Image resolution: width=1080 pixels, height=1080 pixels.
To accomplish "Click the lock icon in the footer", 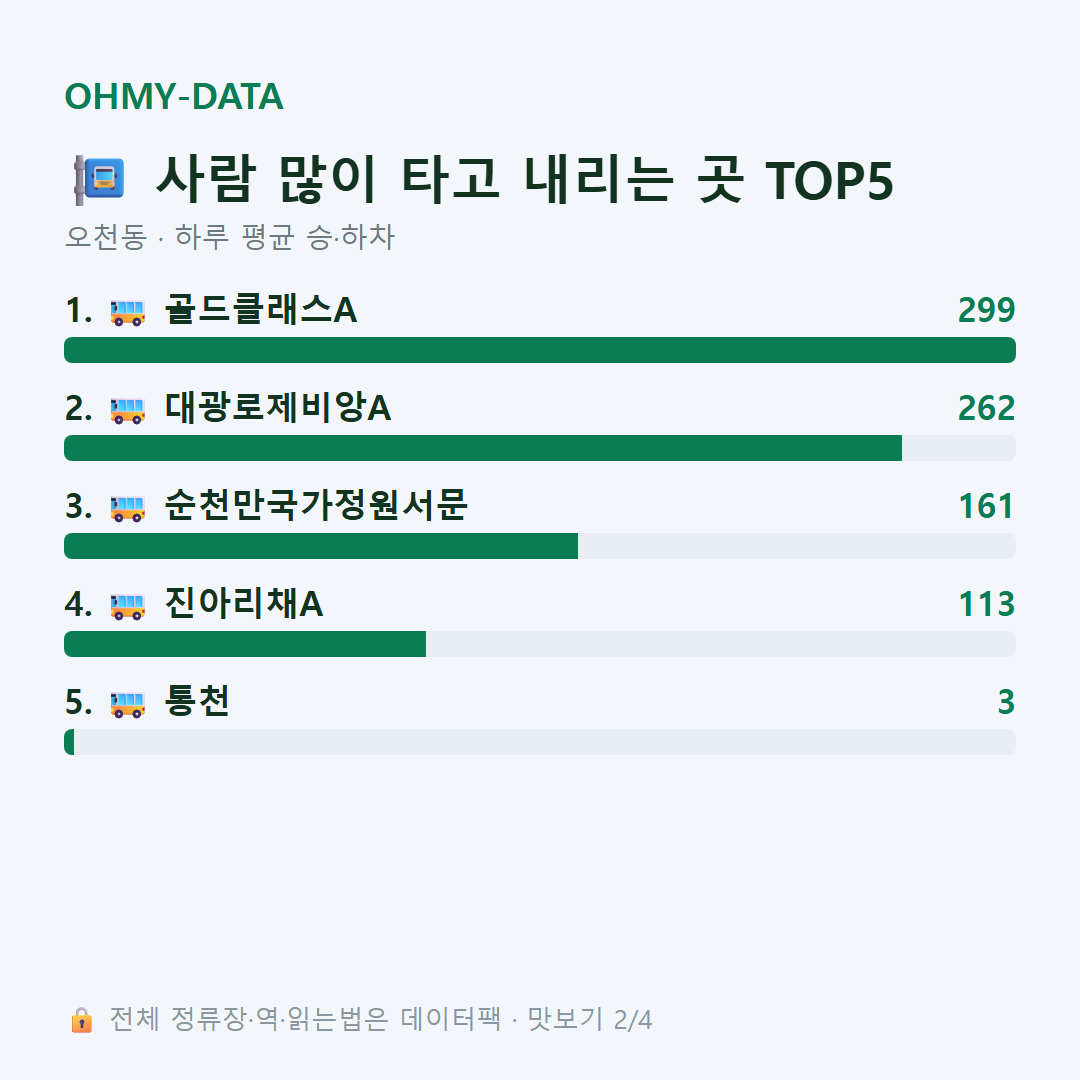I will (x=81, y=1019).
